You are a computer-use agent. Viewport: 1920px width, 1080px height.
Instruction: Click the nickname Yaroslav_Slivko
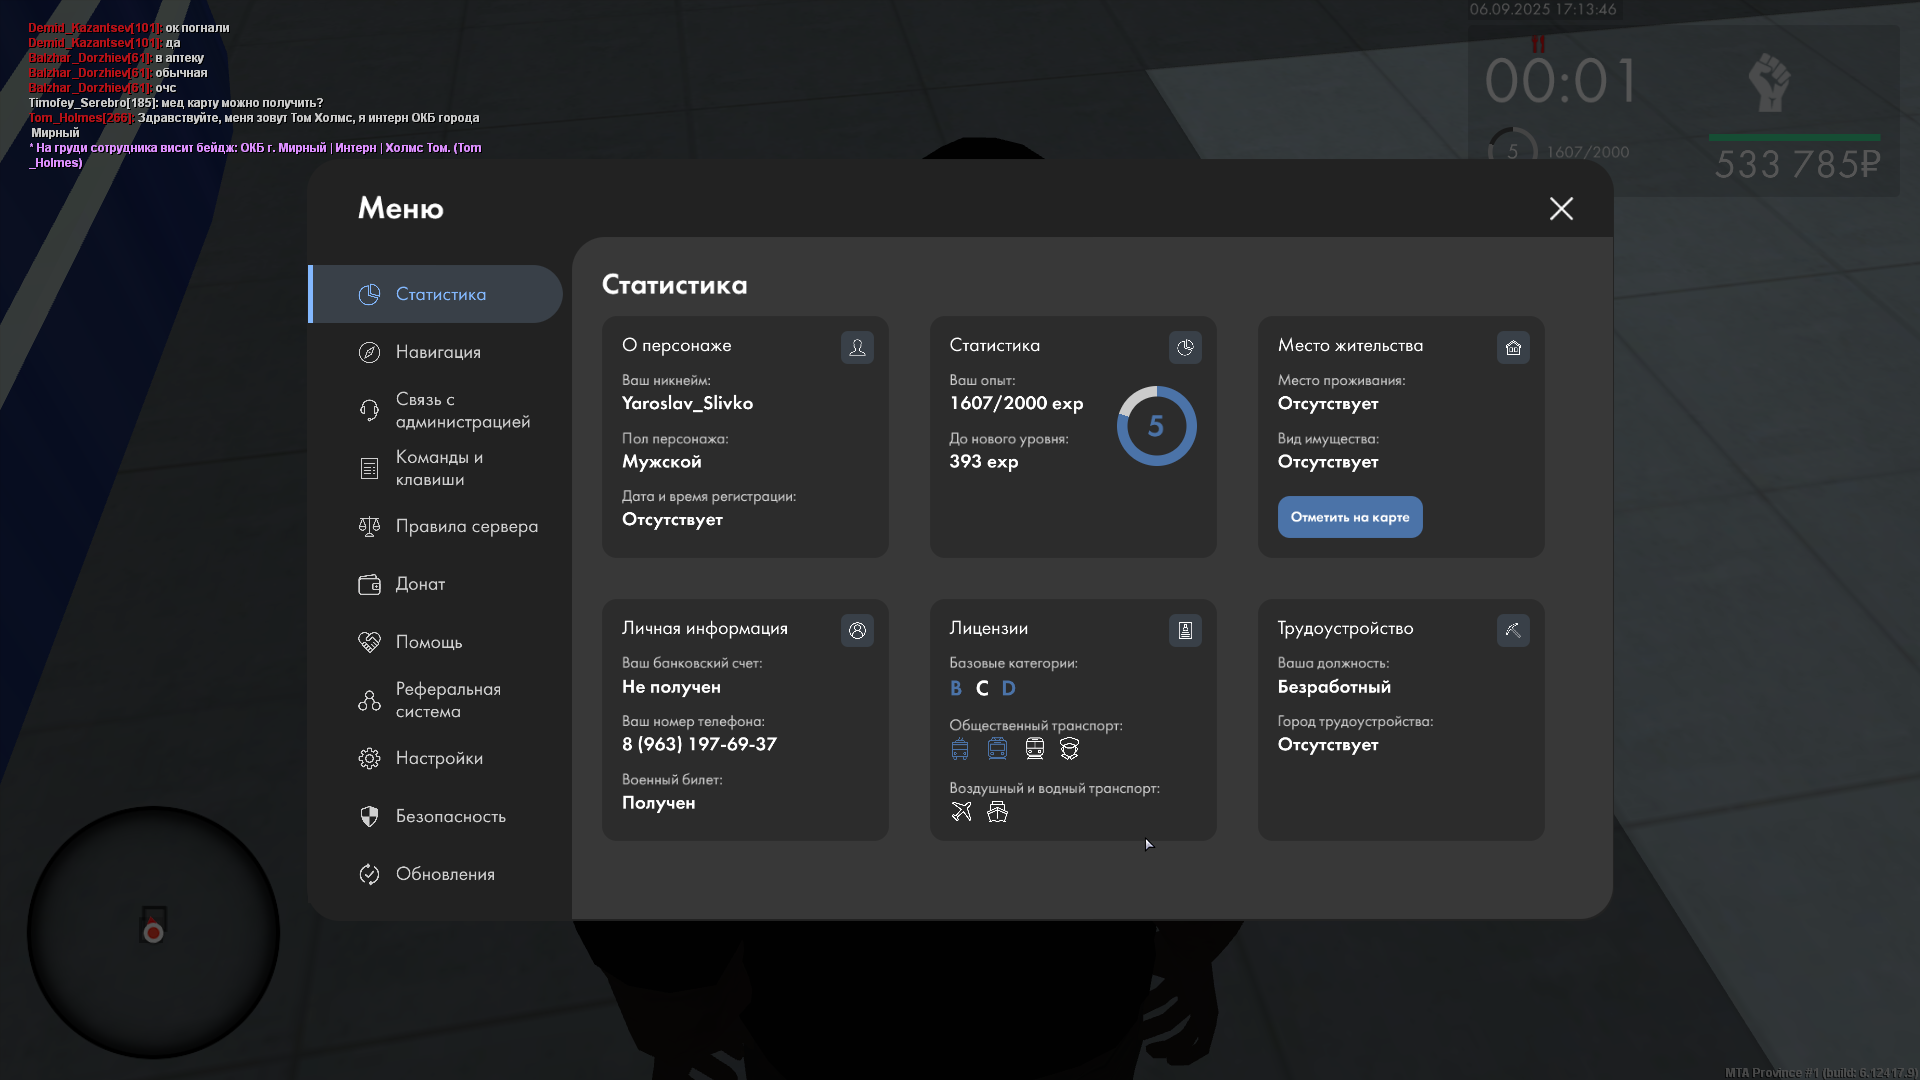[x=687, y=403]
